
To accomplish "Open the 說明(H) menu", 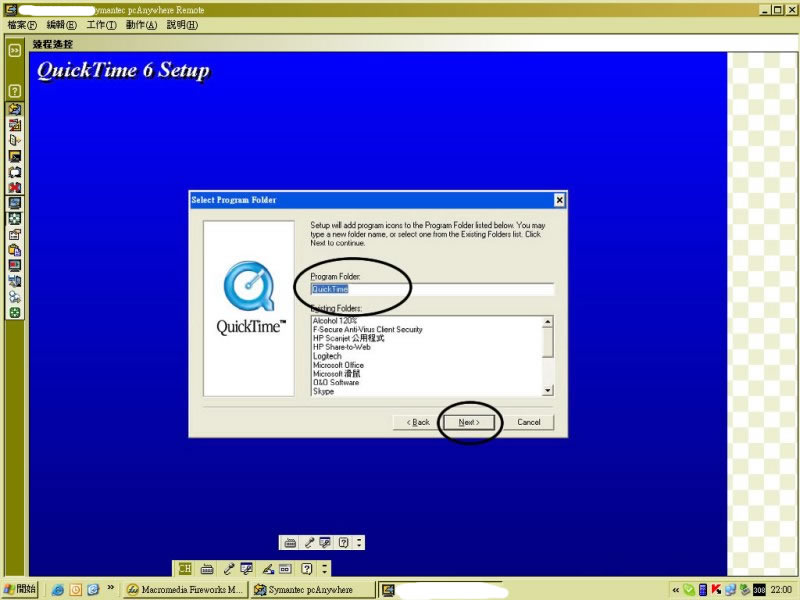I will [x=182, y=25].
